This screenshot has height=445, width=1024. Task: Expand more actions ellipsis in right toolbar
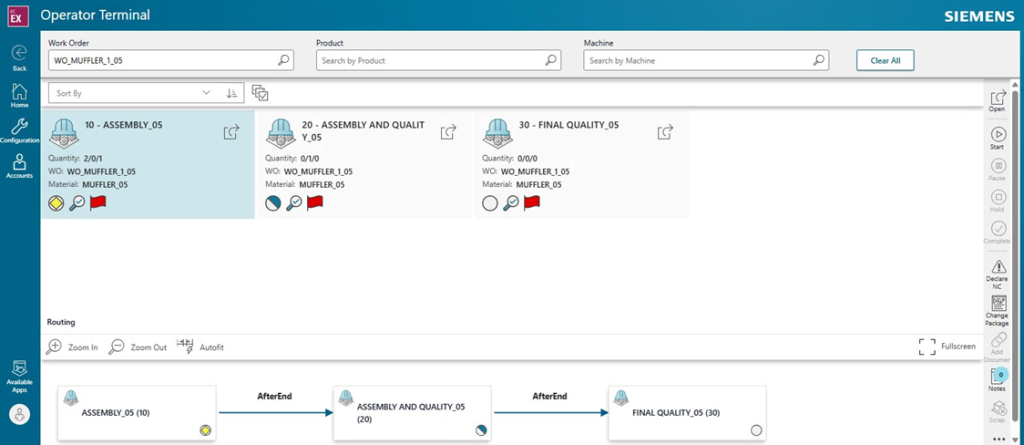click(997, 438)
